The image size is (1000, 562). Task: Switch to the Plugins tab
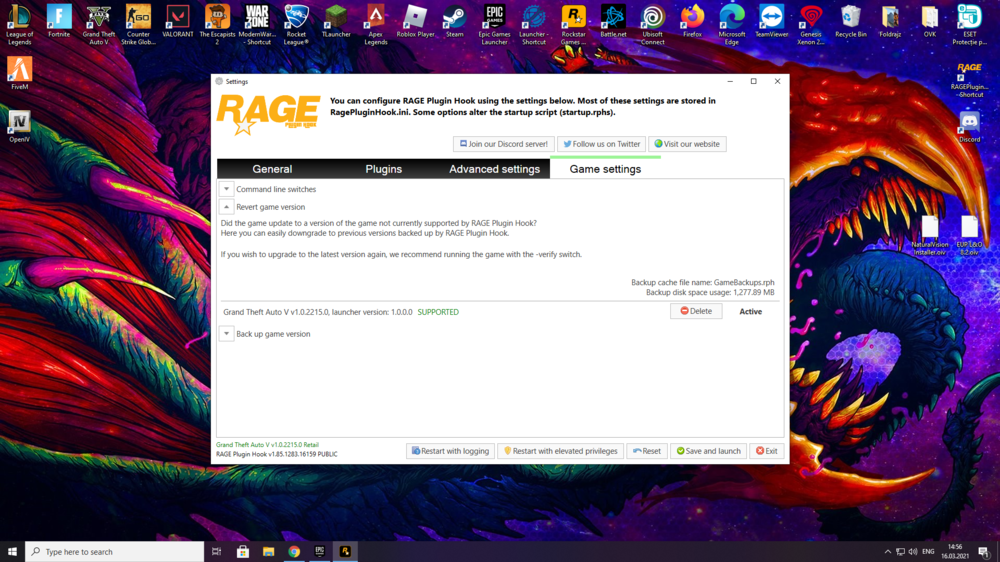click(x=383, y=169)
